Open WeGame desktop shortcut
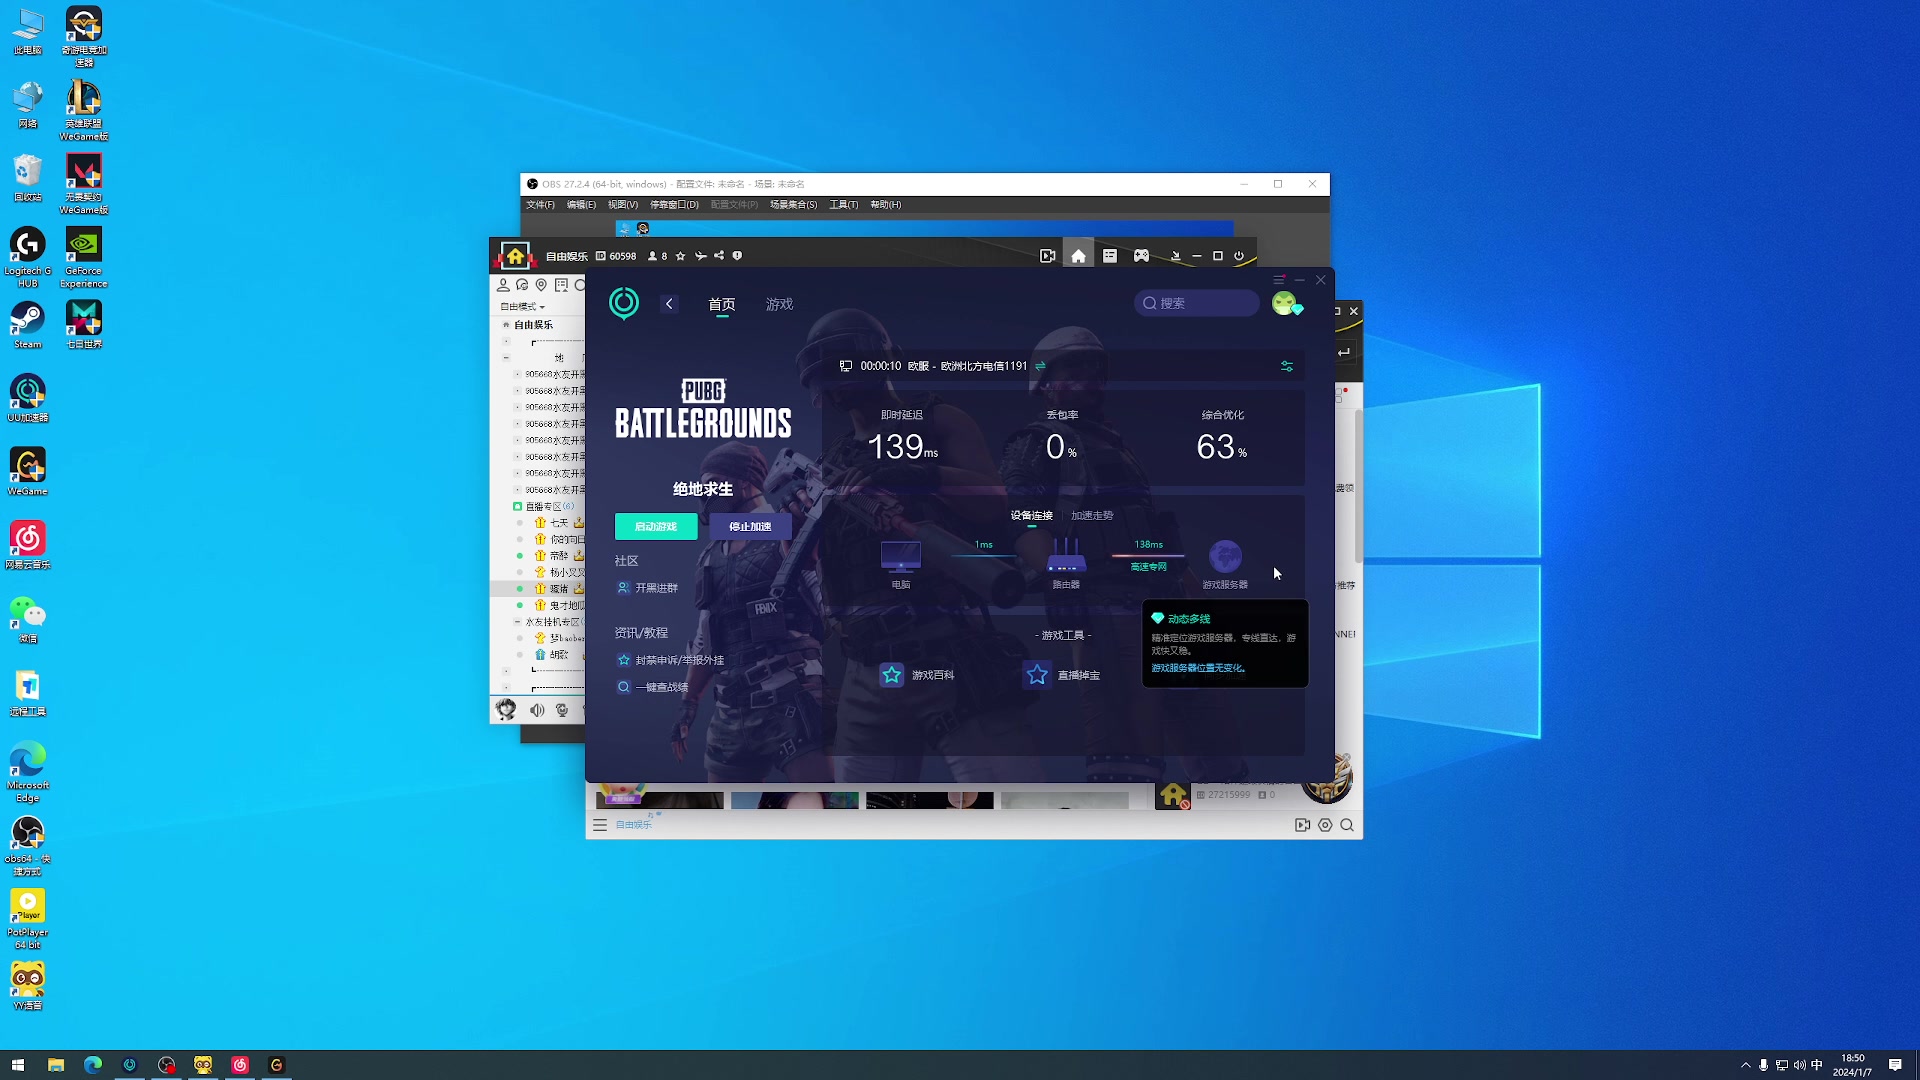This screenshot has width=1920, height=1080. 28,472
